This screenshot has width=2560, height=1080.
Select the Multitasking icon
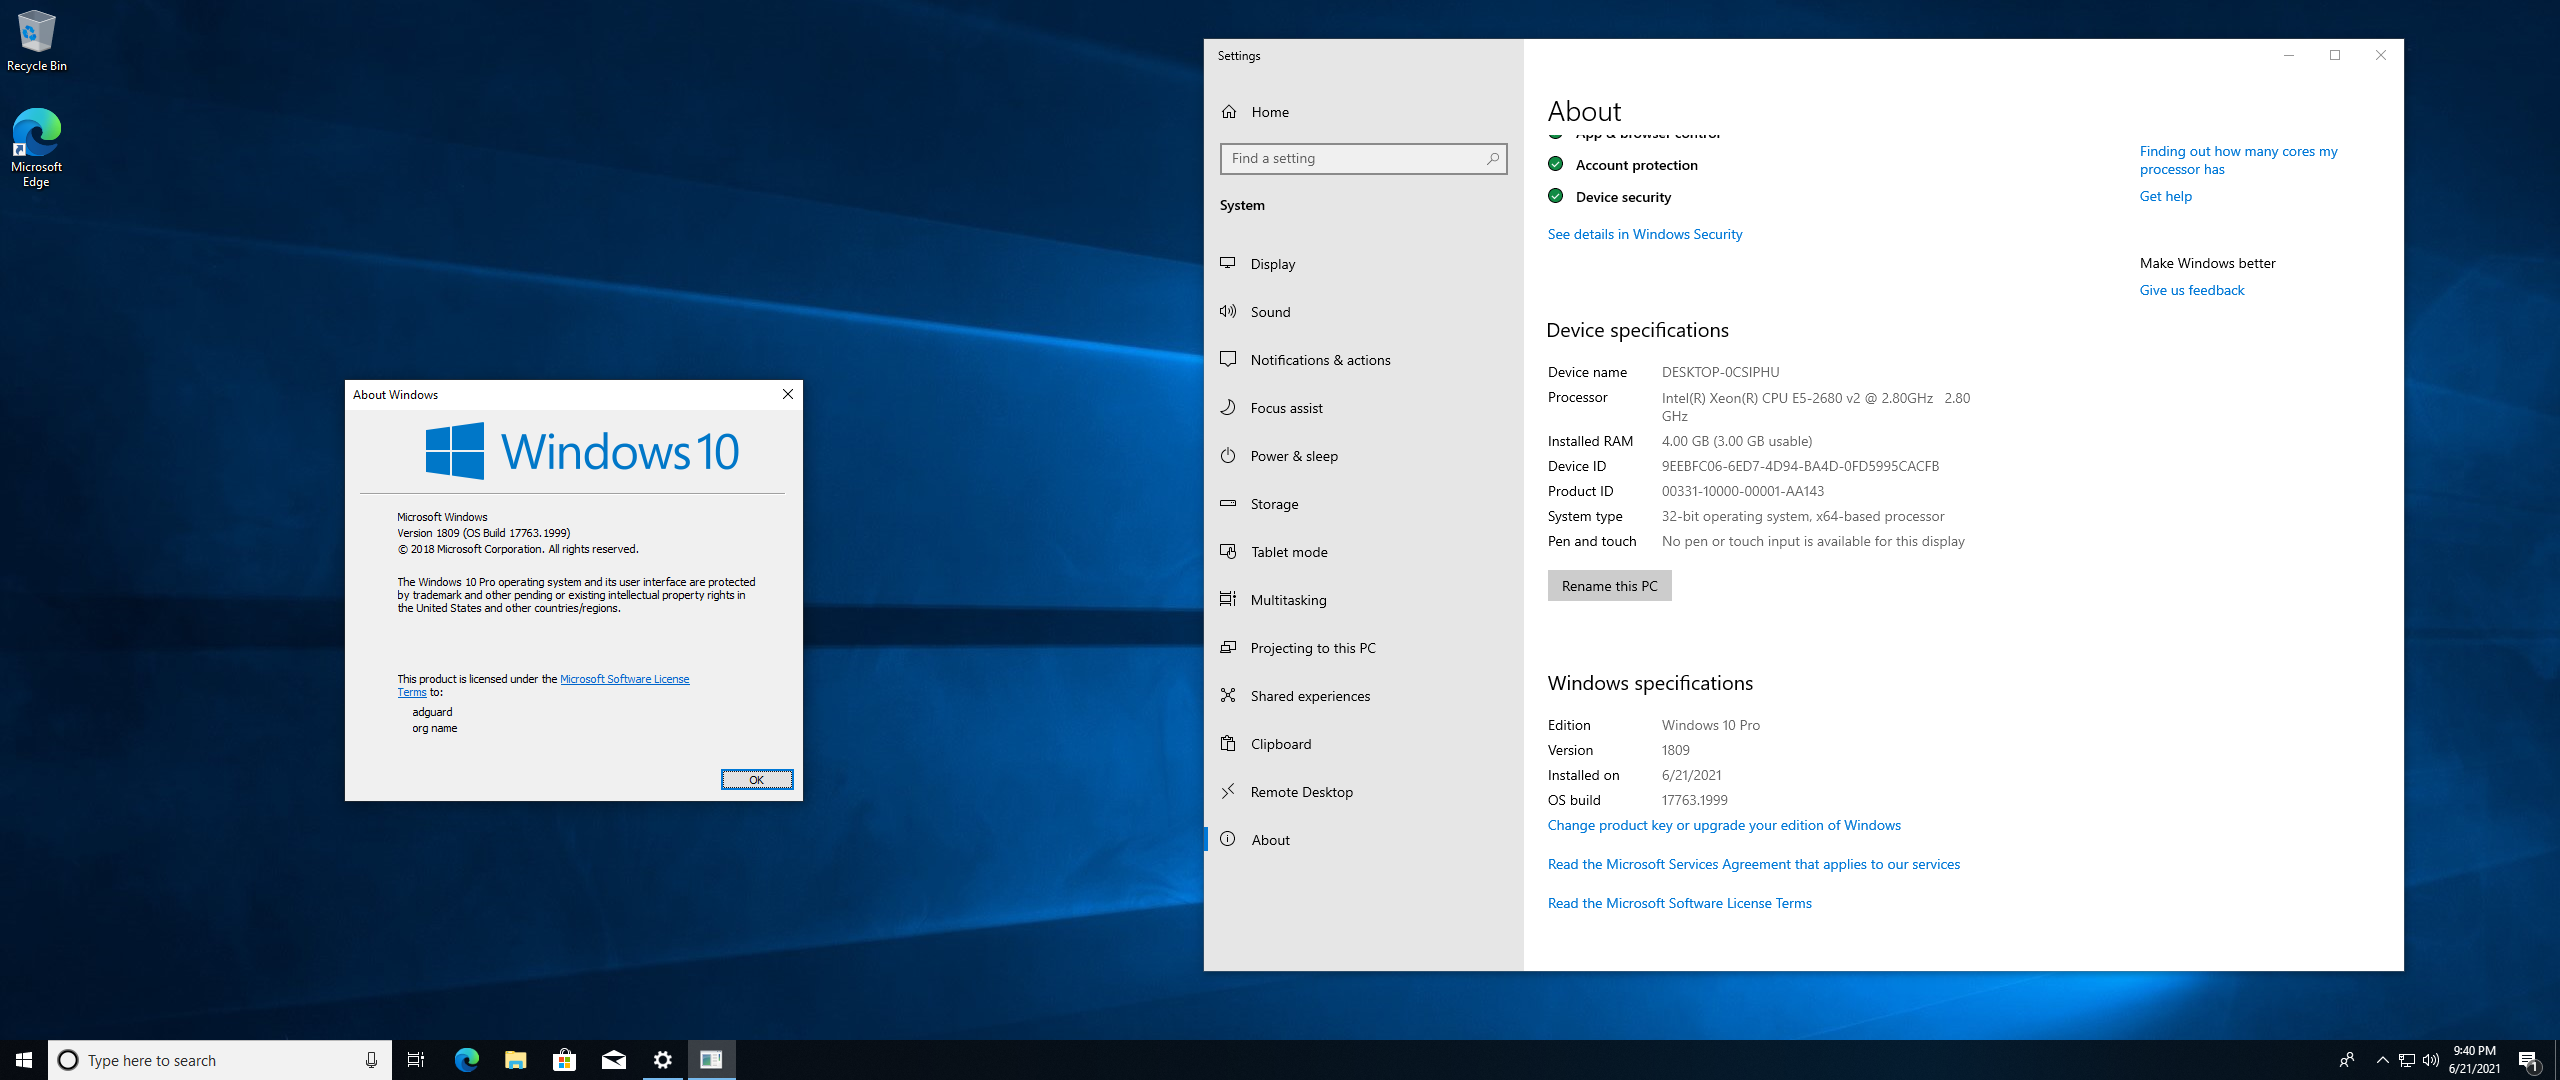(x=1228, y=599)
